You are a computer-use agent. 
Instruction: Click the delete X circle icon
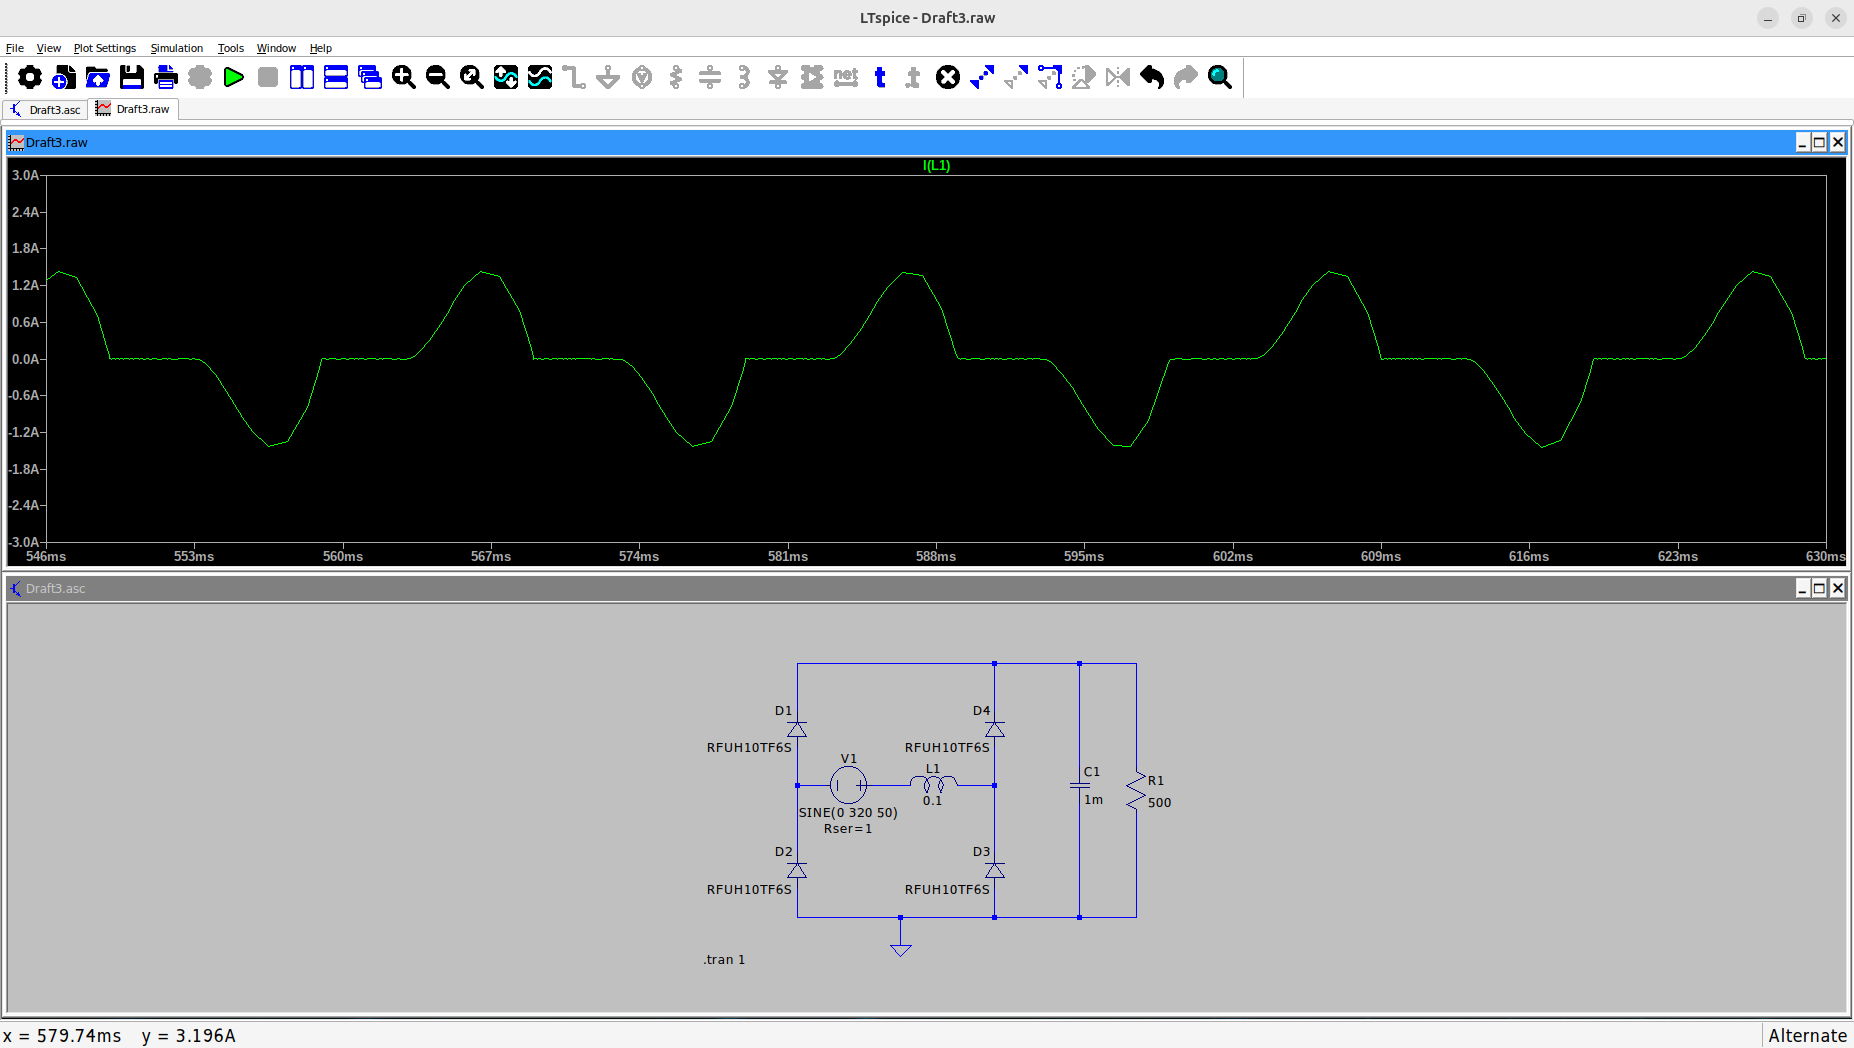948,77
